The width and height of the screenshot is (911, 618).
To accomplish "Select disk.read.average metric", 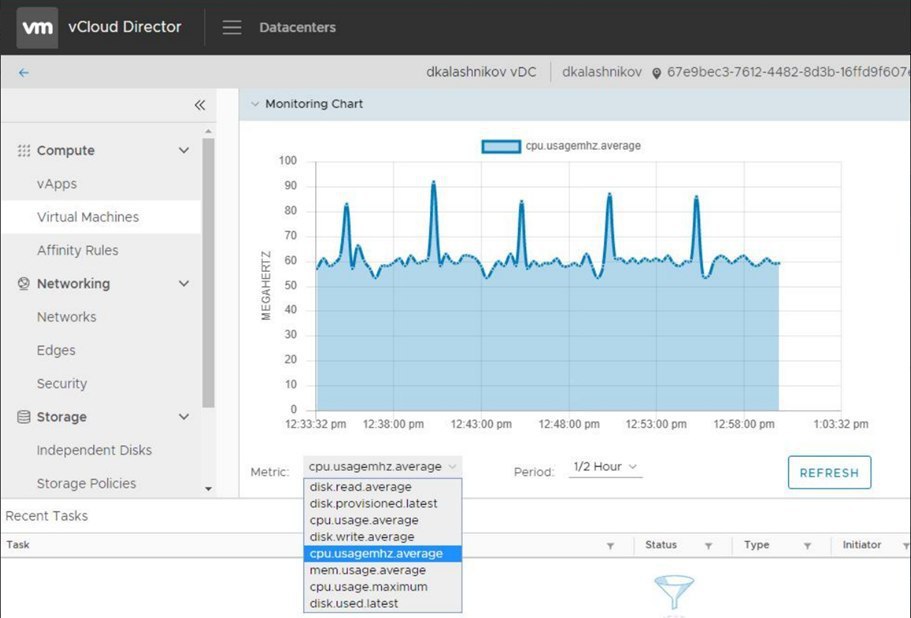I will click(383, 487).
